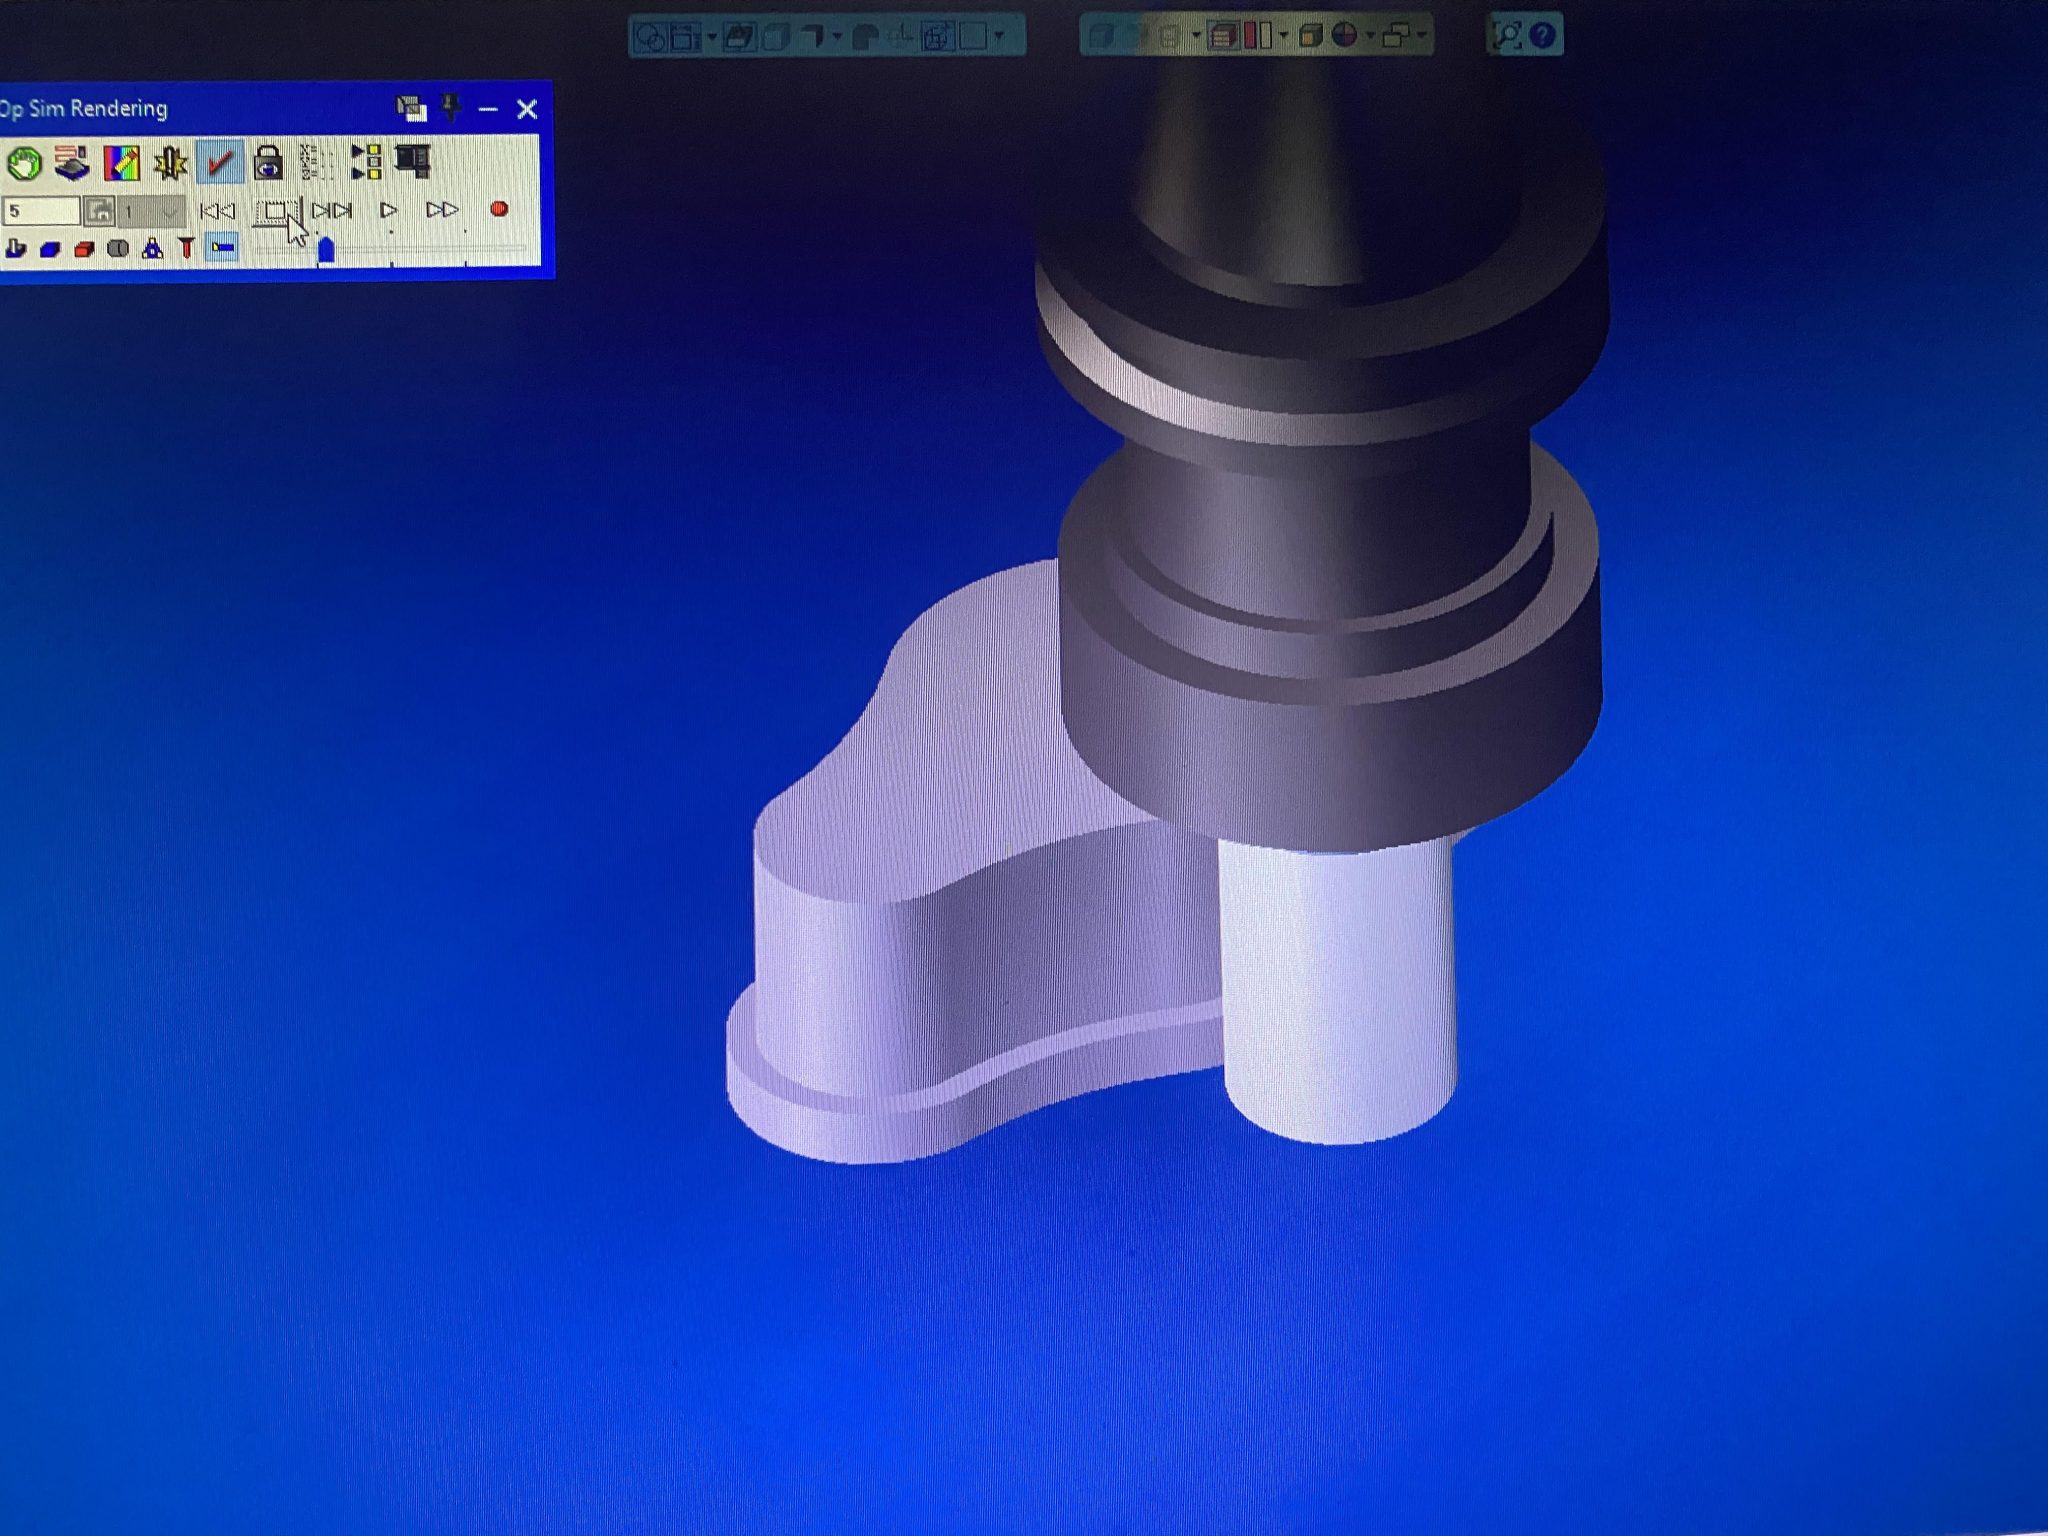
Task: Toggle the red checkmark button
Action: tap(219, 162)
